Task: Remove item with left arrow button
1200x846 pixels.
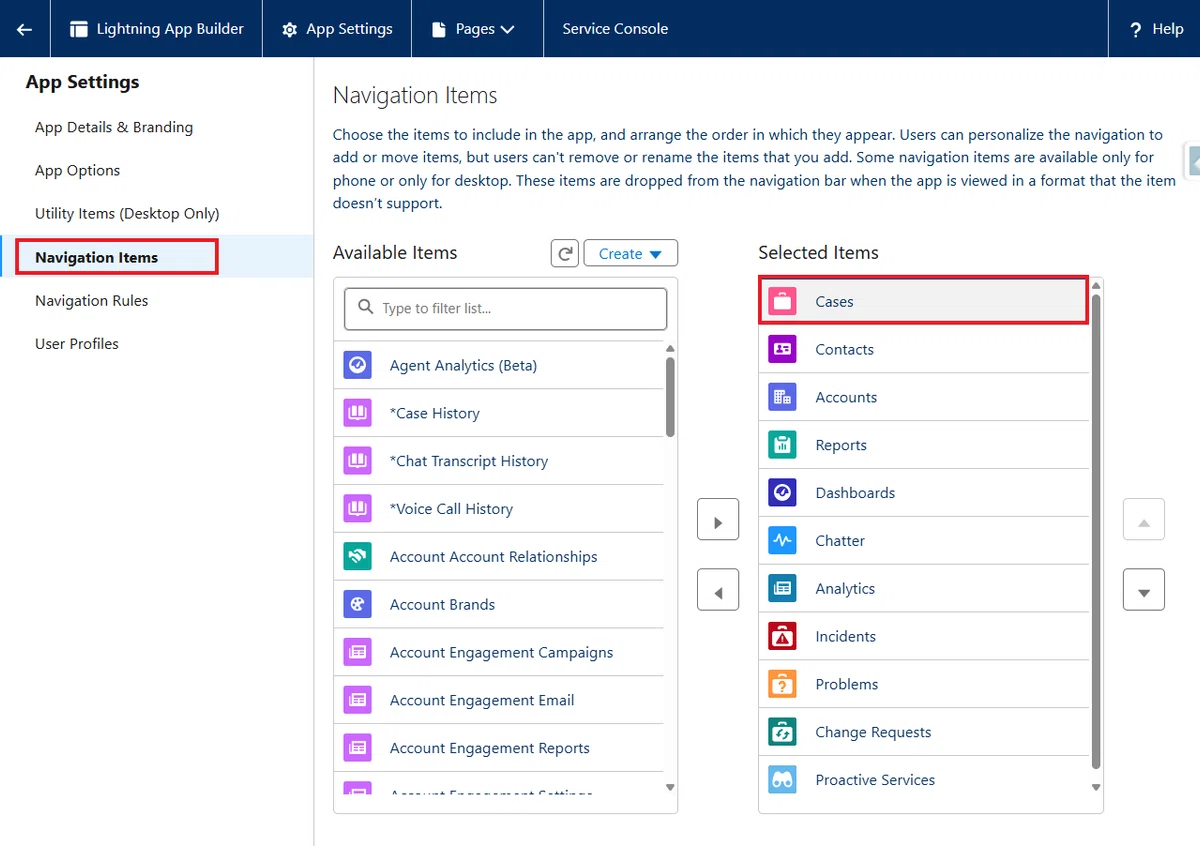Action: point(718,590)
